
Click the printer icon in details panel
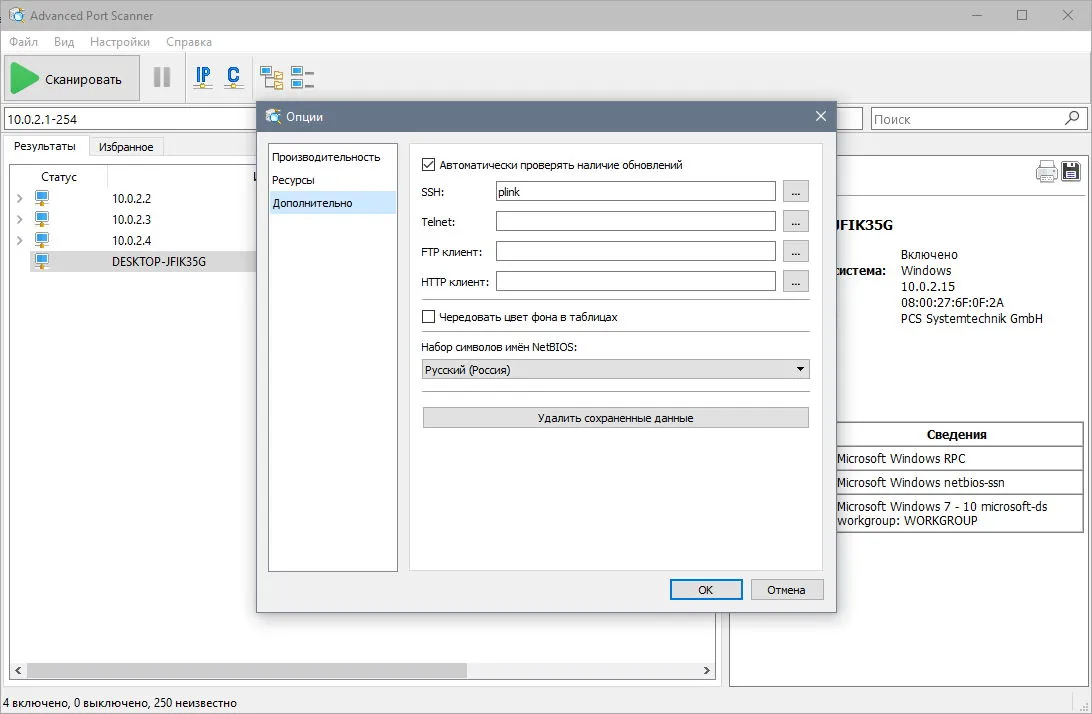point(1046,171)
